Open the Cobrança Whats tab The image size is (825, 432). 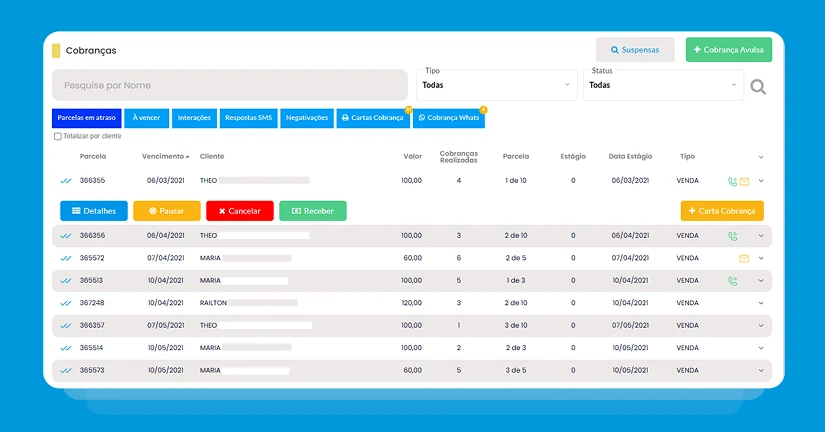pos(449,118)
